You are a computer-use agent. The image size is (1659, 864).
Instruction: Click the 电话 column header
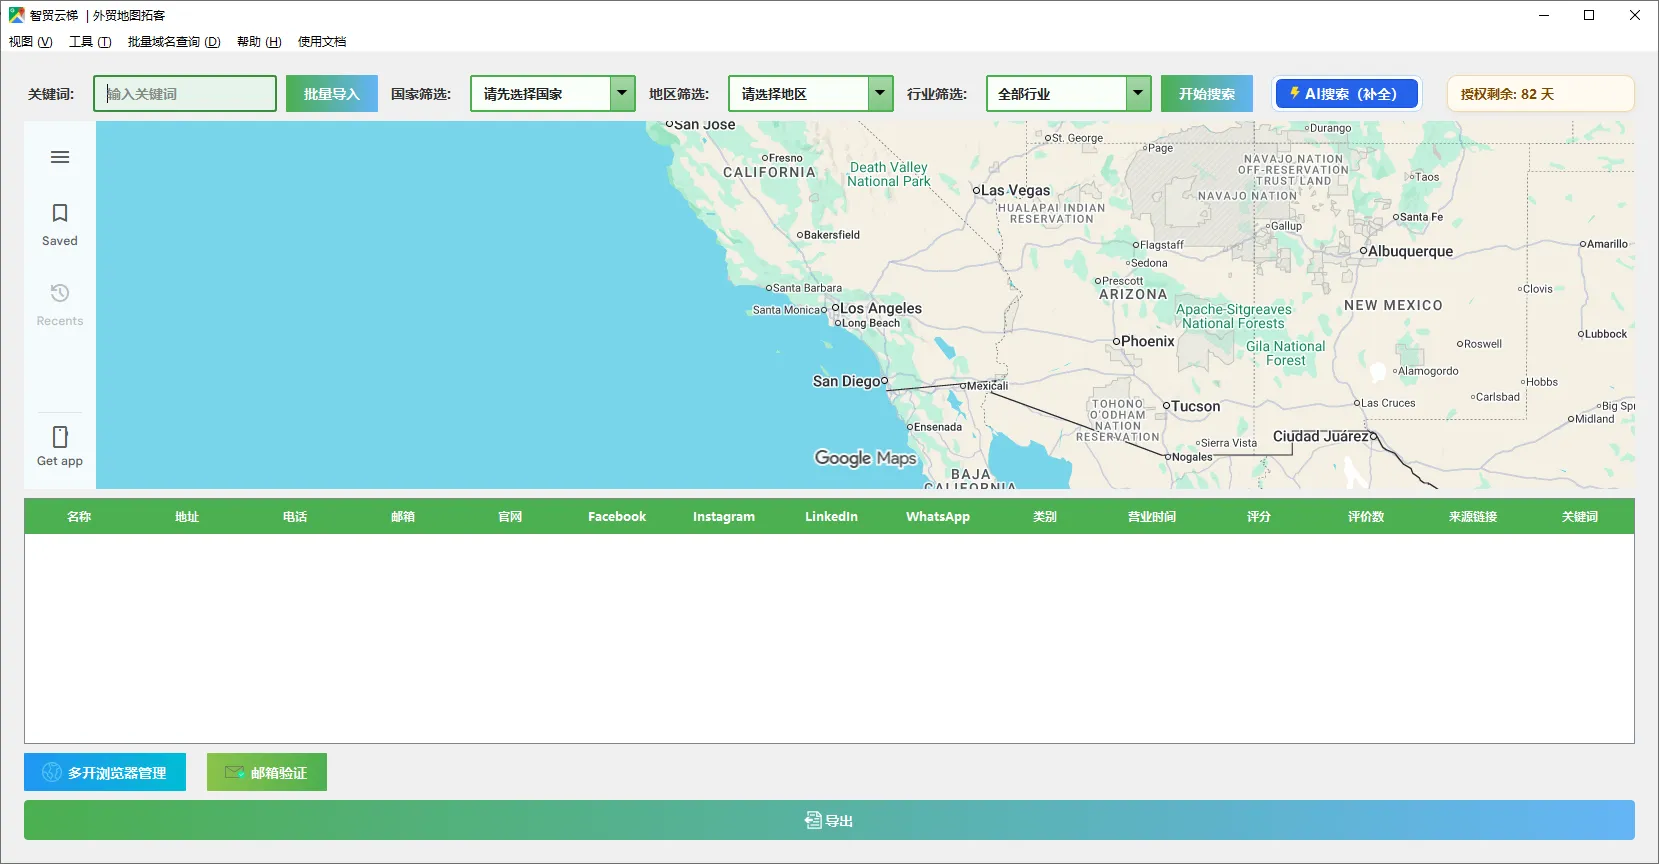coord(295,516)
